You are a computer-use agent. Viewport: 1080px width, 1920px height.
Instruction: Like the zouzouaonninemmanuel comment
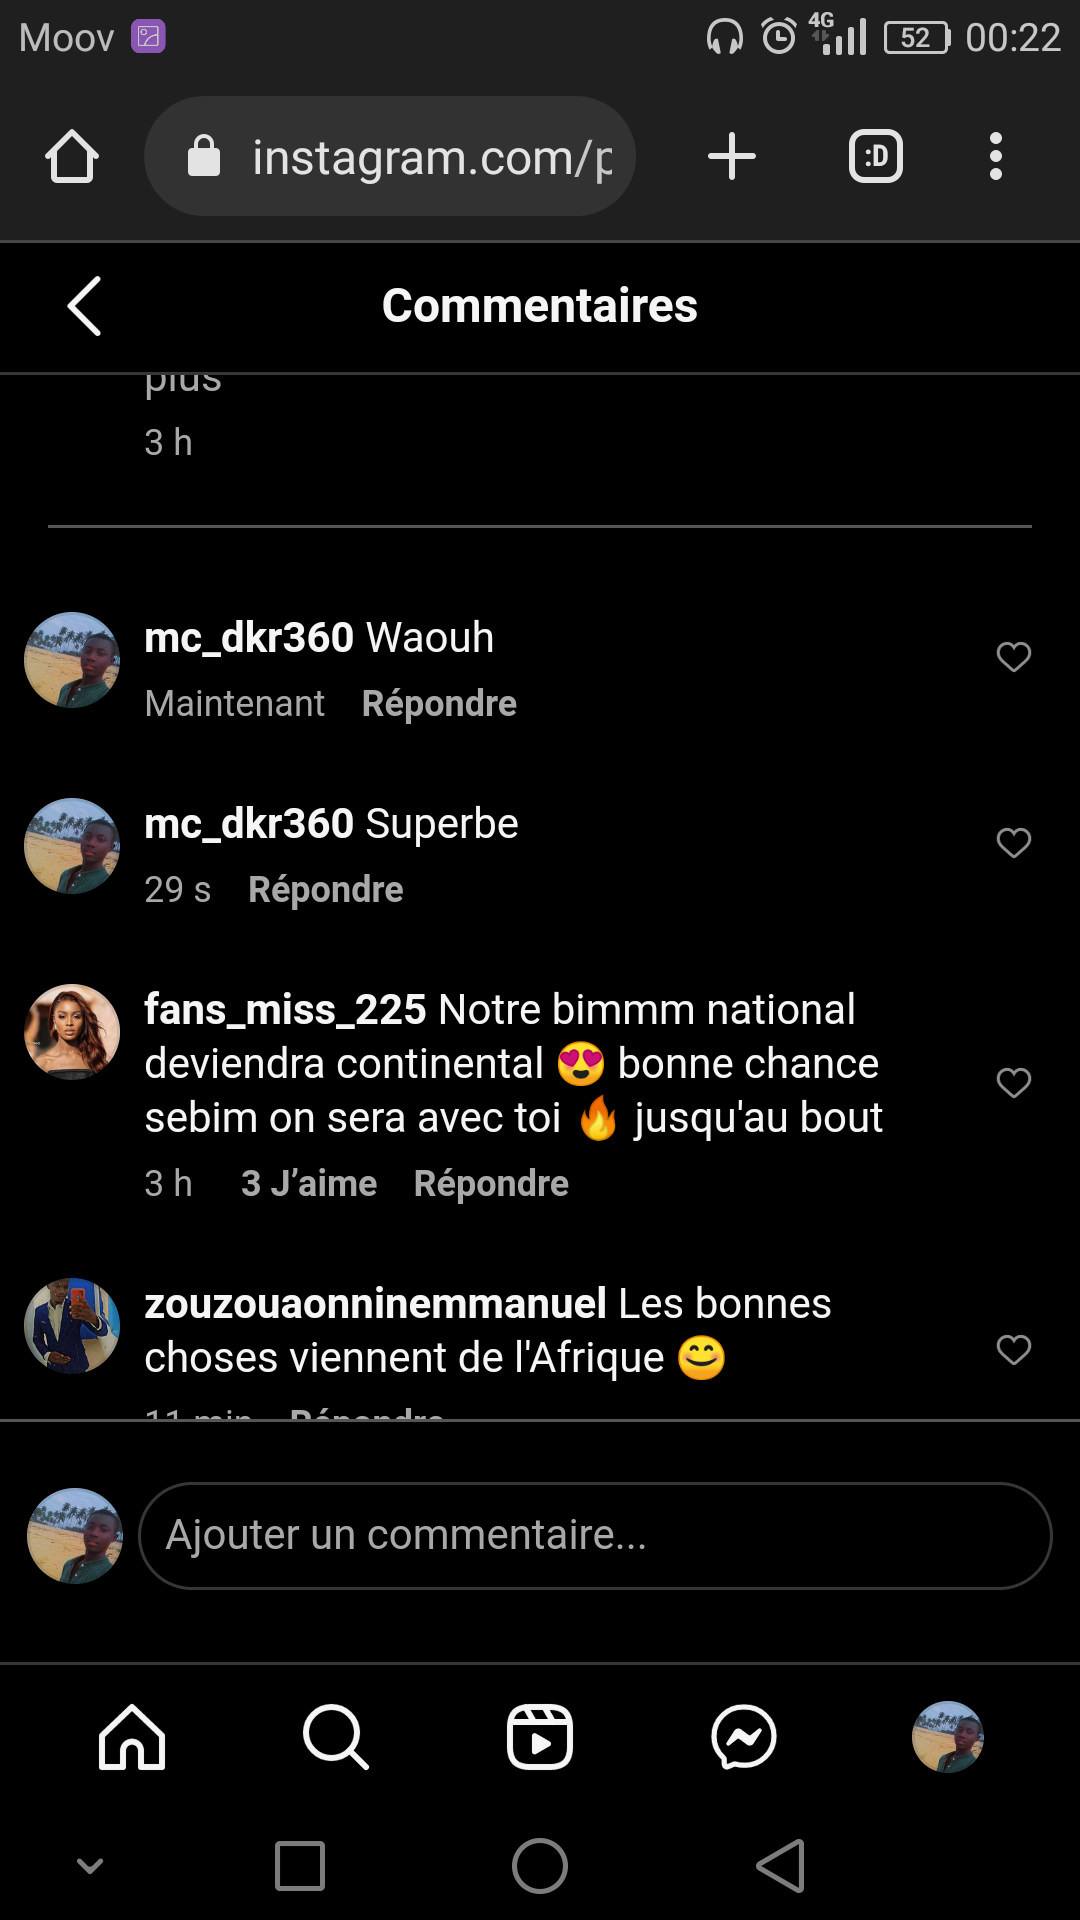[x=1014, y=1350]
